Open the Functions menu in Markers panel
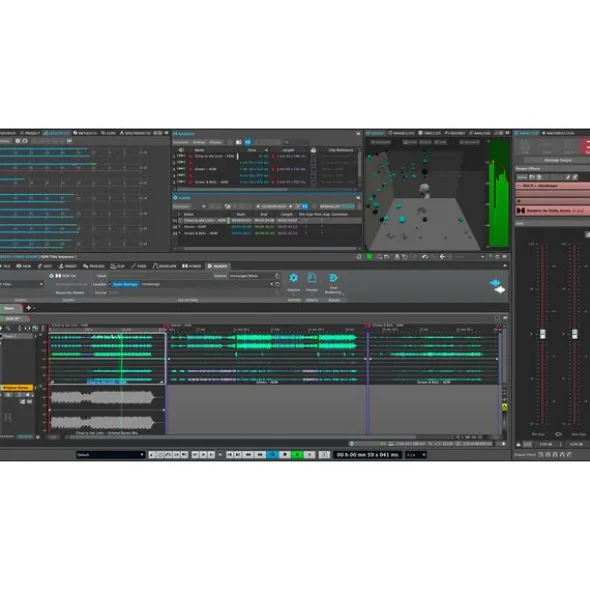This screenshot has width=590, height=591. point(181,142)
